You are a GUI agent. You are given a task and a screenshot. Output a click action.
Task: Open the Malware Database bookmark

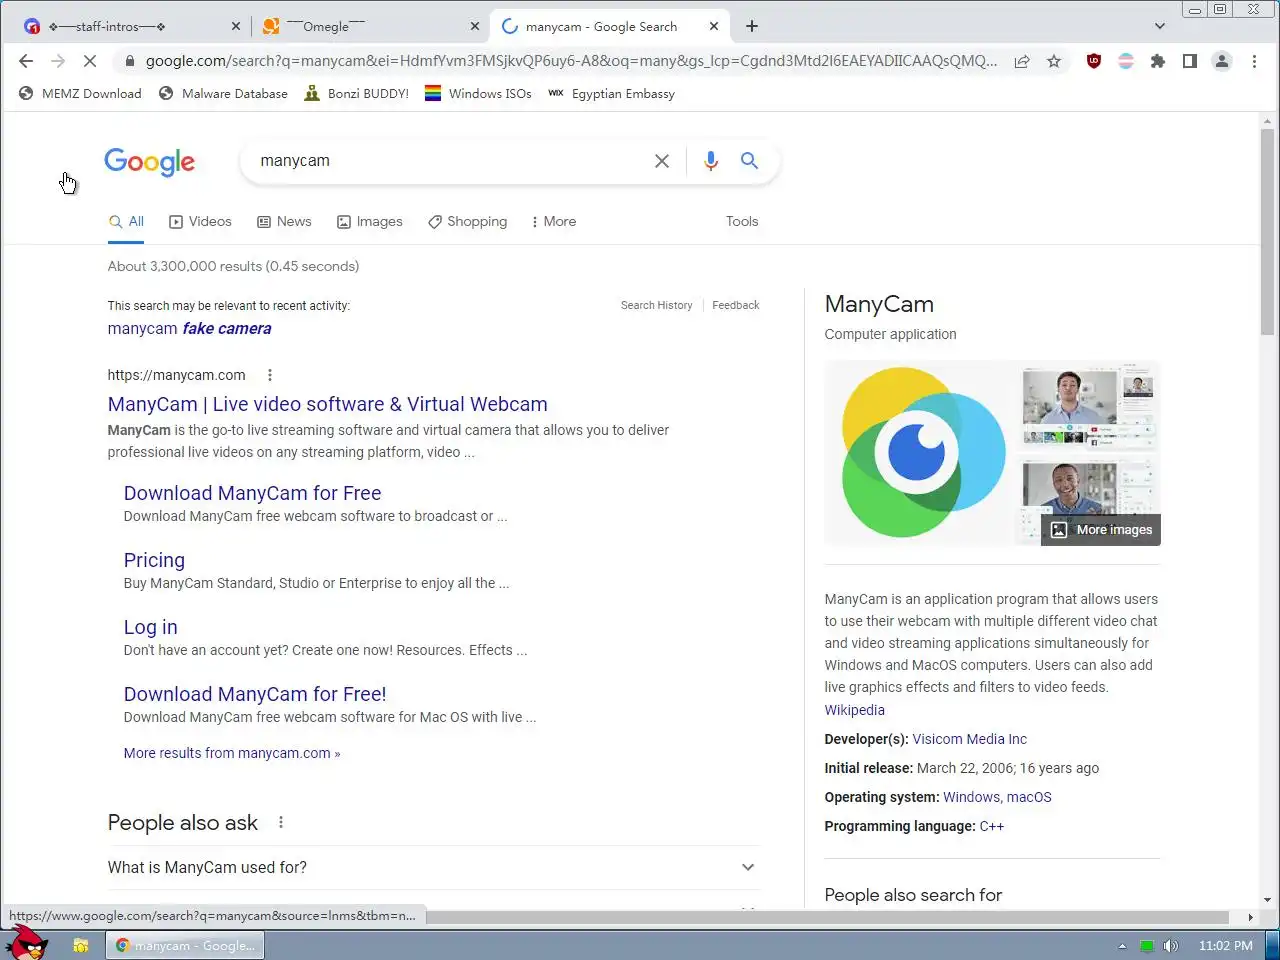(x=223, y=94)
